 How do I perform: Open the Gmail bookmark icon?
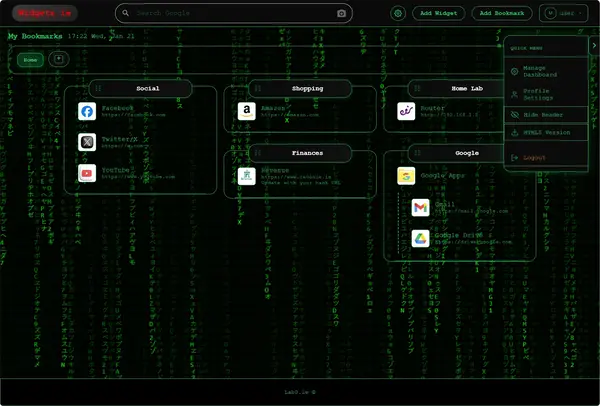coord(420,208)
